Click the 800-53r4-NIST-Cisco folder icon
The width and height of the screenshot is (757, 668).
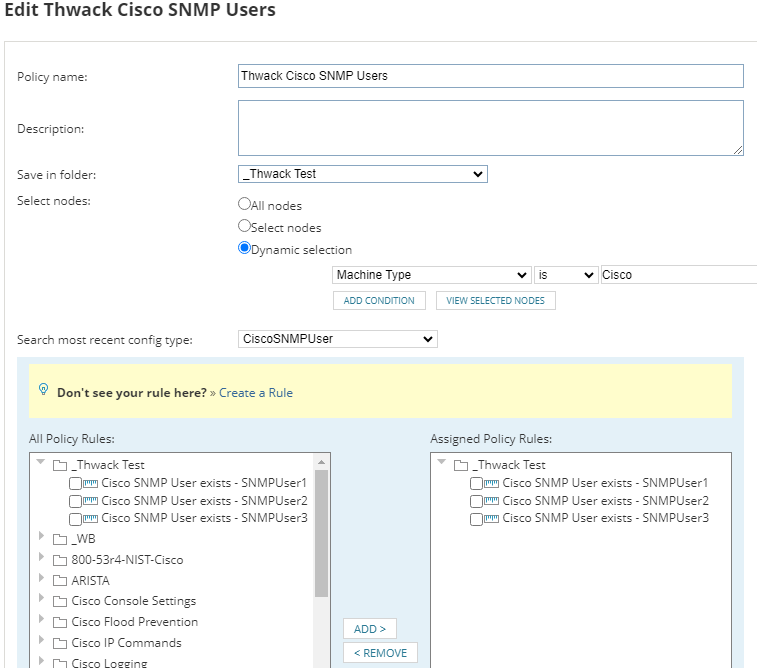60,560
